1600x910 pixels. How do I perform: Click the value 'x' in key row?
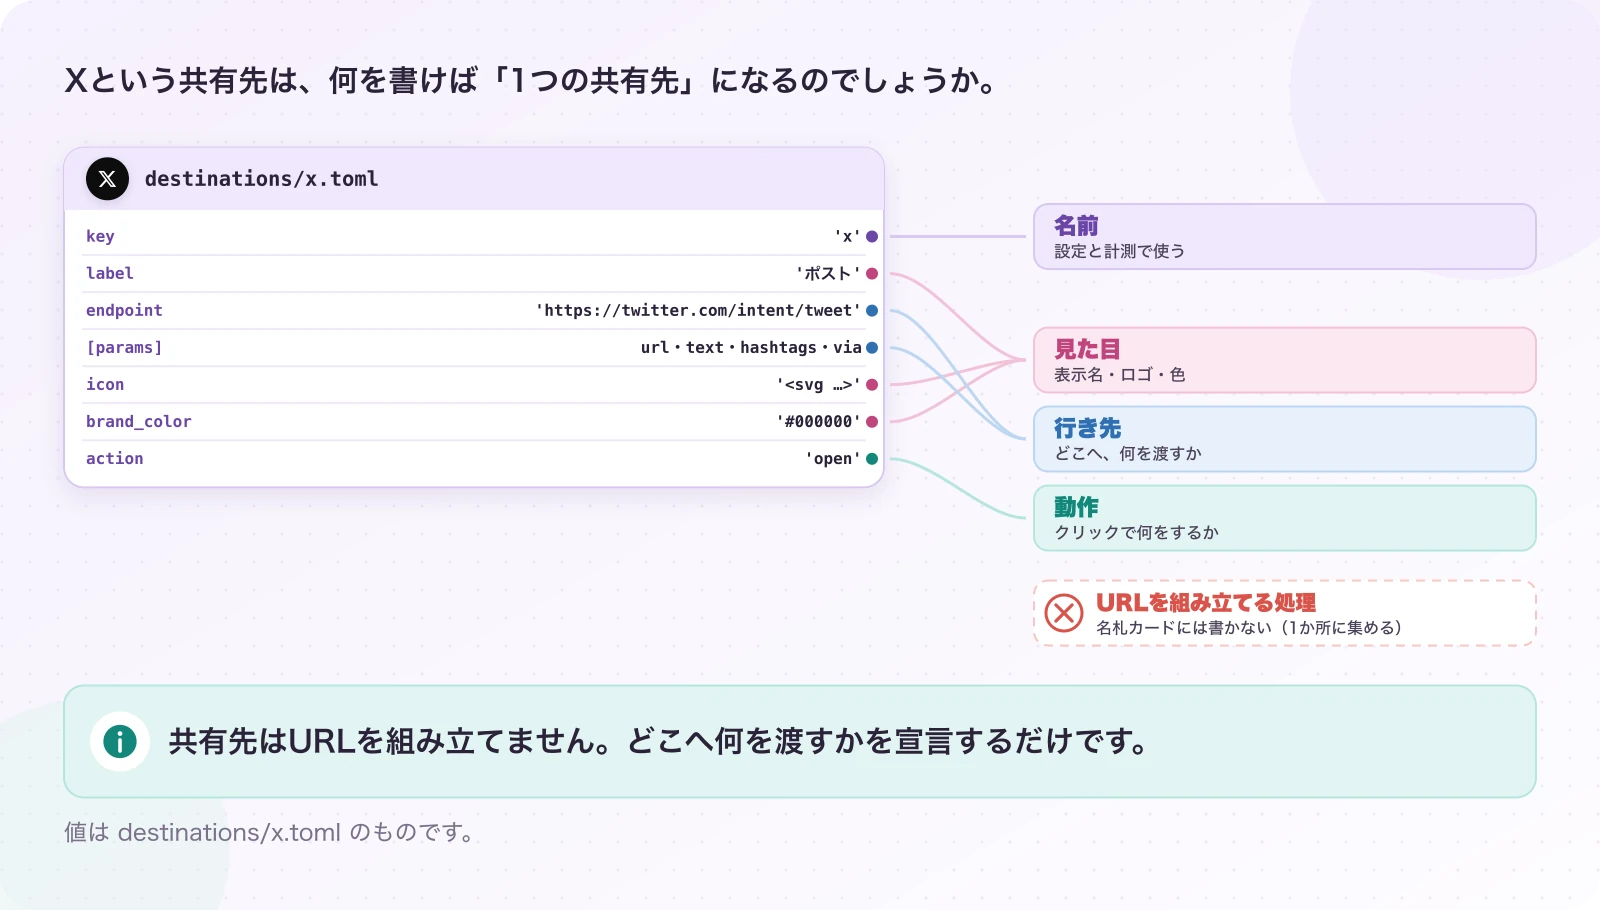coord(847,237)
